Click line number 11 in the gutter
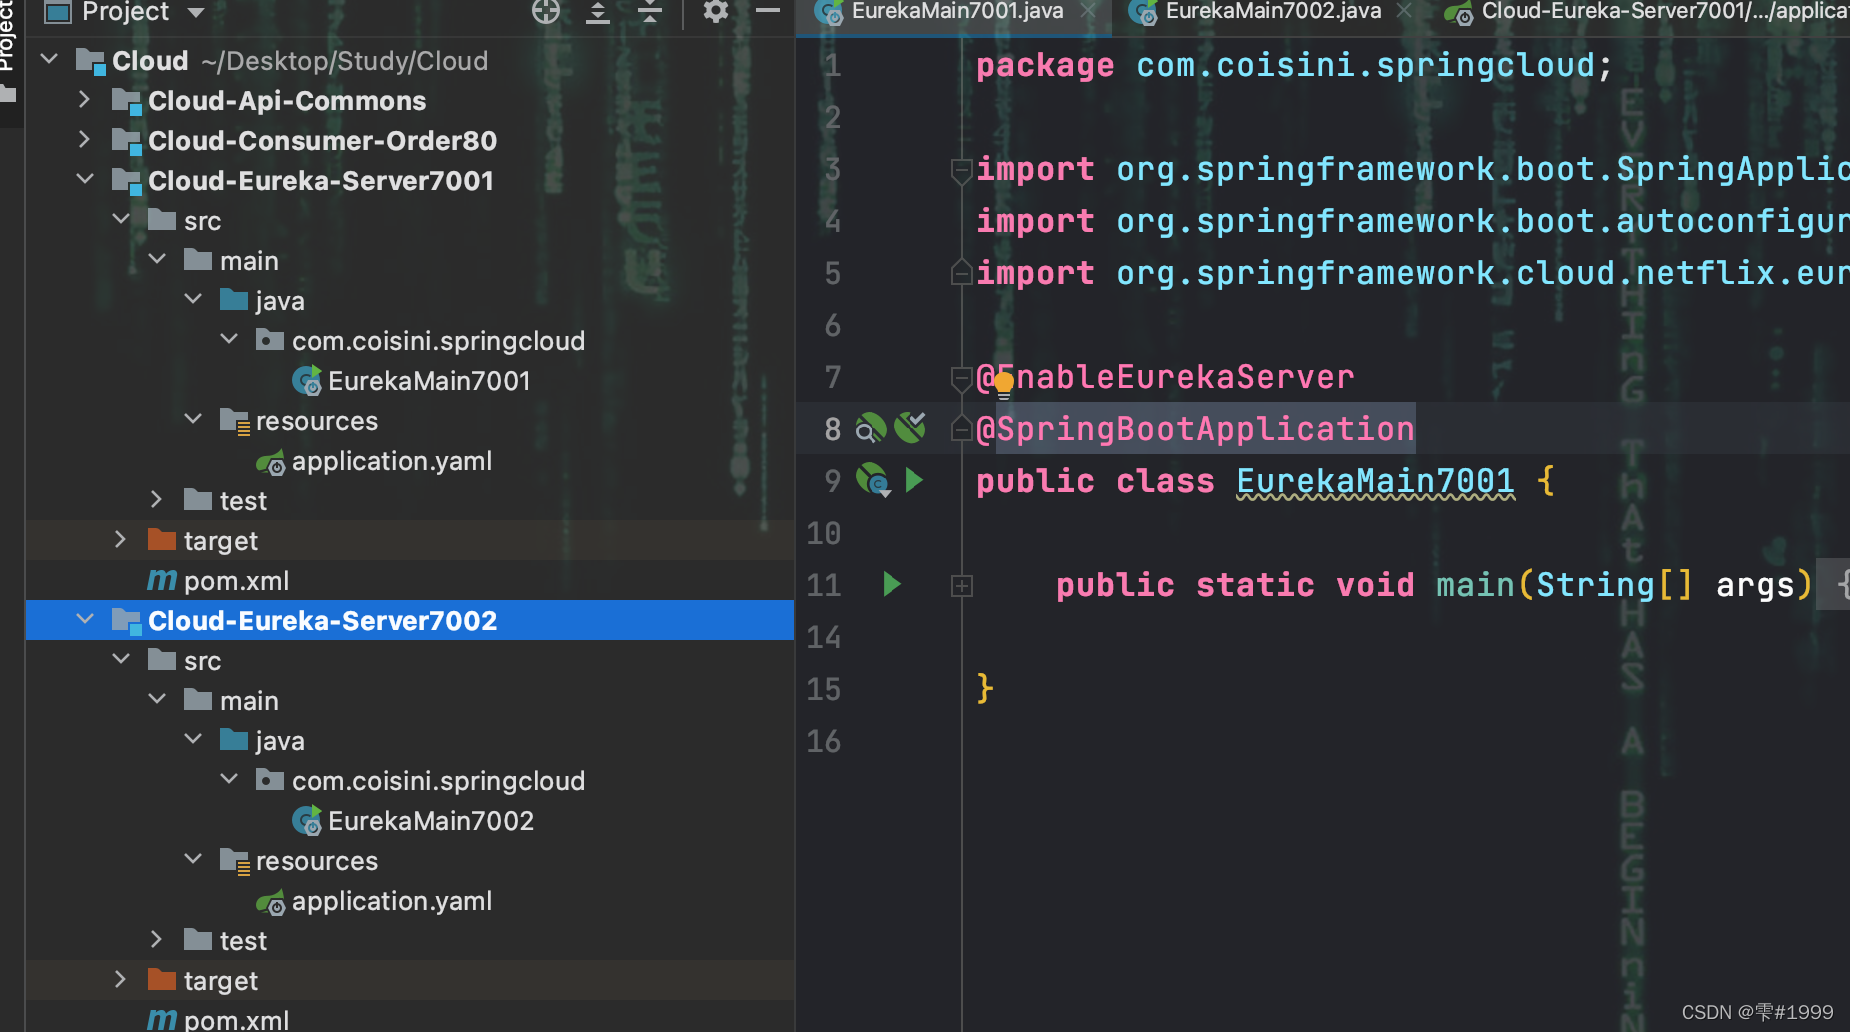This screenshot has height=1032, width=1850. (x=824, y=585)
